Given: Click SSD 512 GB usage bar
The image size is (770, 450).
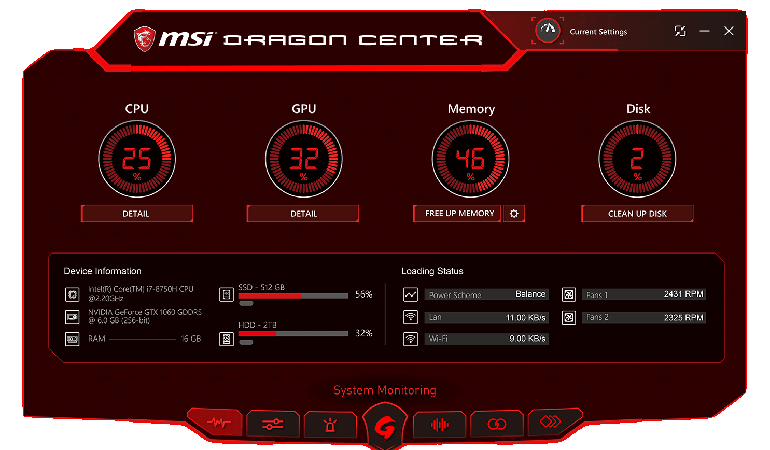Looking at the screenshot, I should (x=293, y=296).
